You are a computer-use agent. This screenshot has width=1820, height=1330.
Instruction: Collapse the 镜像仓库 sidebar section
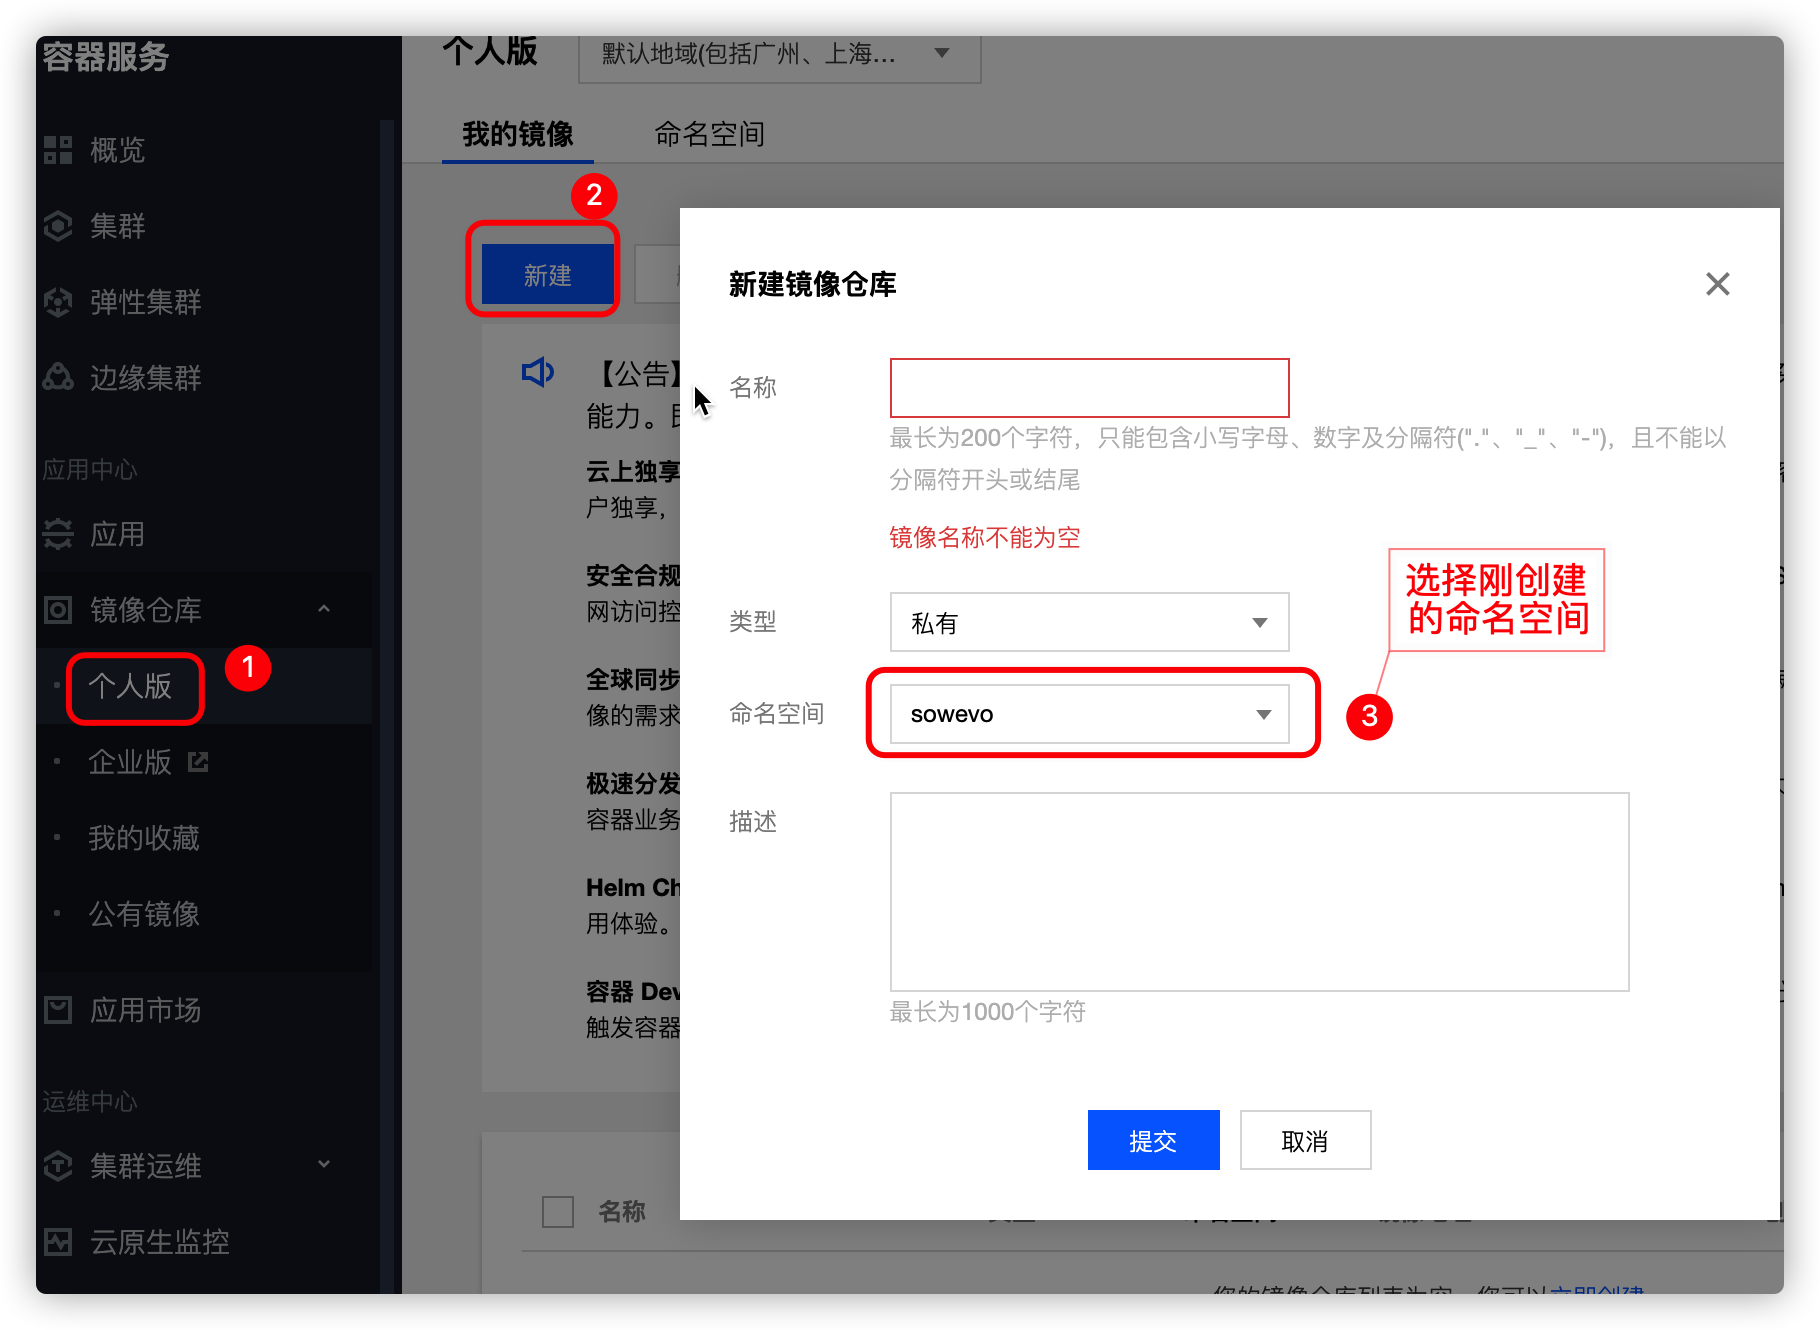click(x=323, y=609)
